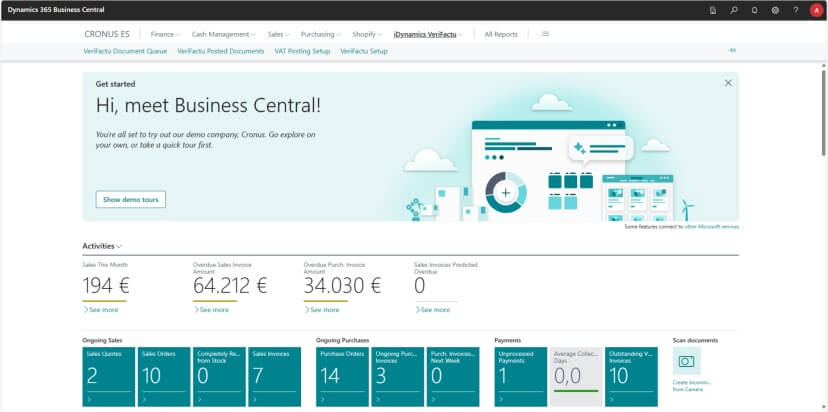Expand the Sales menu
The height and width of the screenshot is (412, 828).
click(278, 34)
